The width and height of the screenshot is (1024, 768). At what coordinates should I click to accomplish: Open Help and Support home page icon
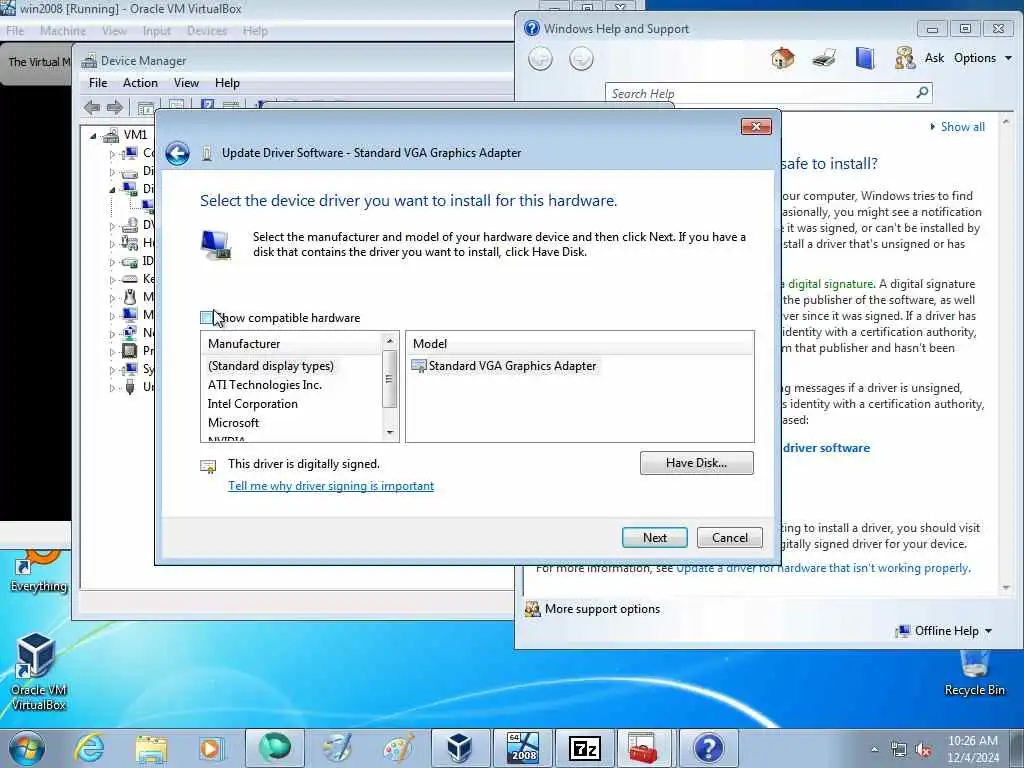(x=782, y=58)
